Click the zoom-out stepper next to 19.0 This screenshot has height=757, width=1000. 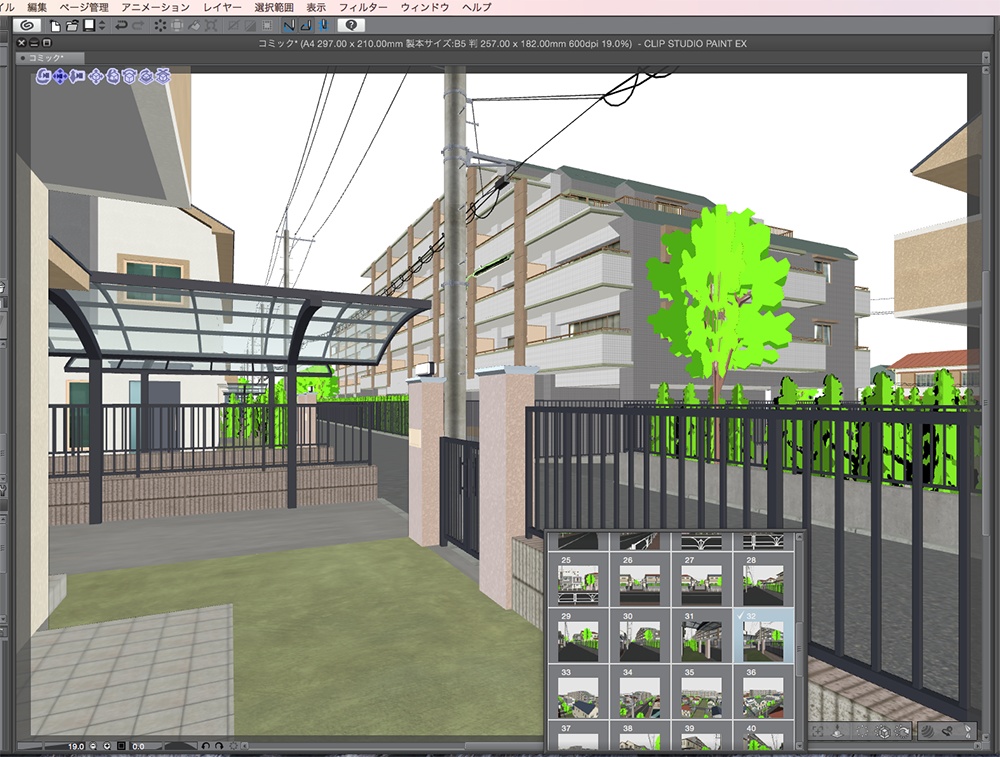coord(91,745)
